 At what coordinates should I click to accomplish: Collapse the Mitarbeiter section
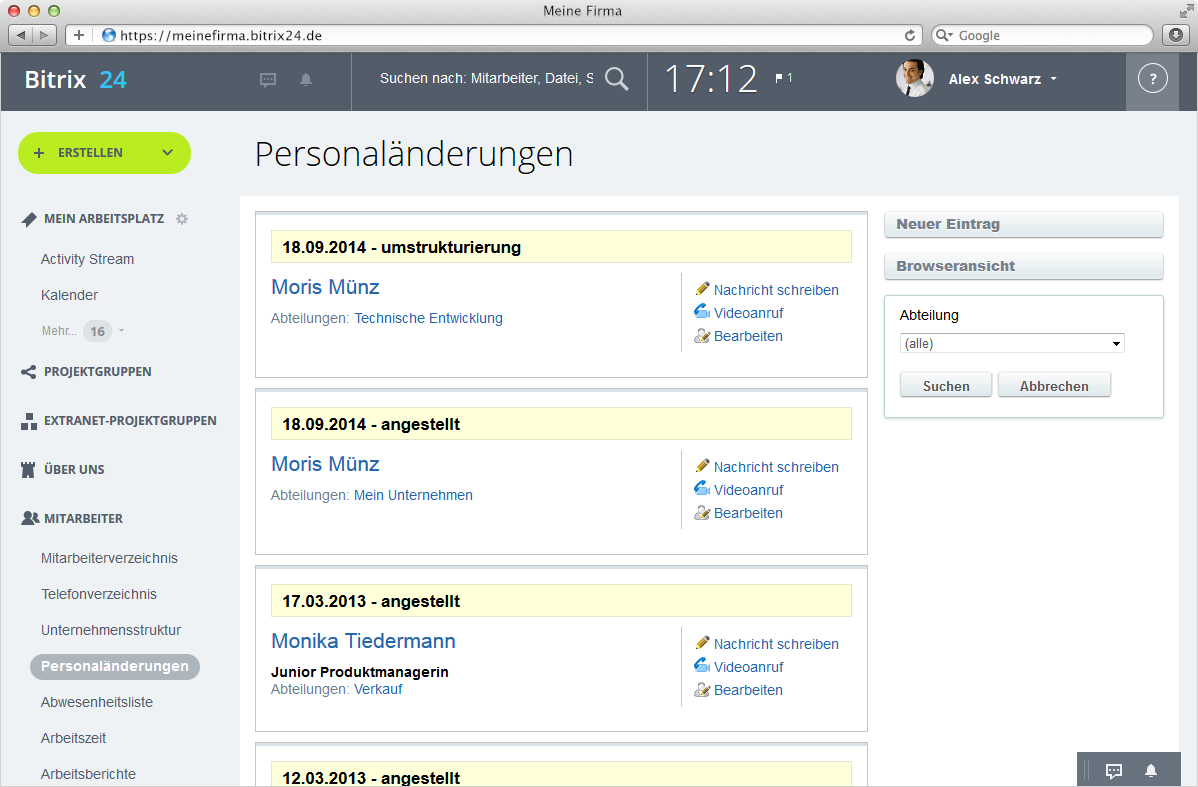point(83,518)
